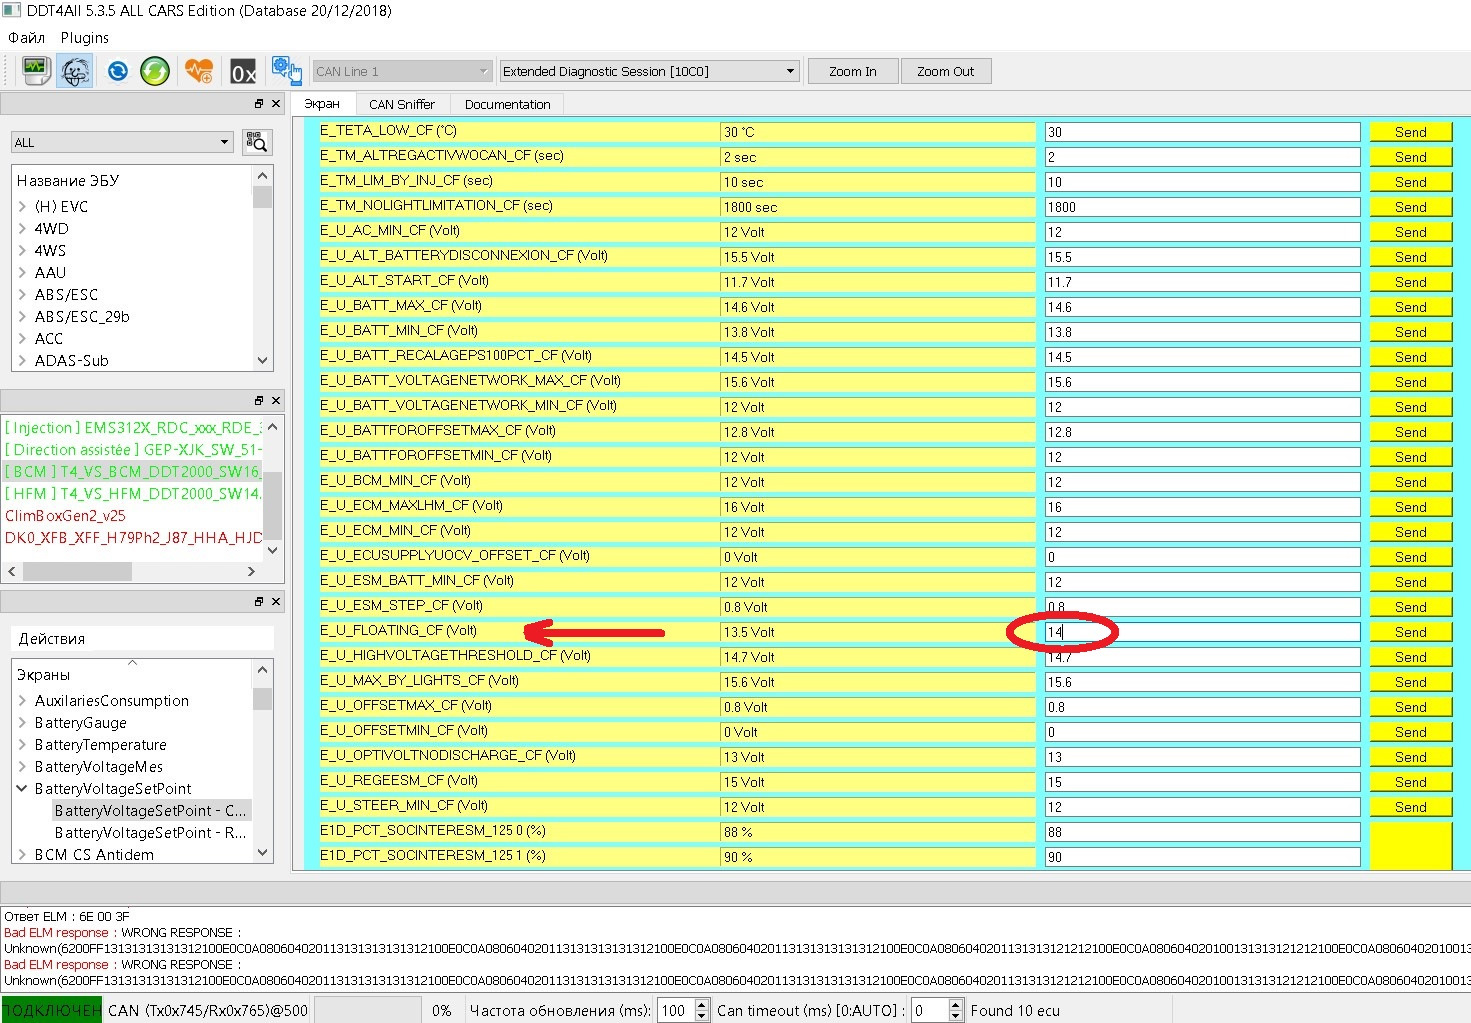Select the DK0_XFB_XFF ECU entry

tap(133, 538)
